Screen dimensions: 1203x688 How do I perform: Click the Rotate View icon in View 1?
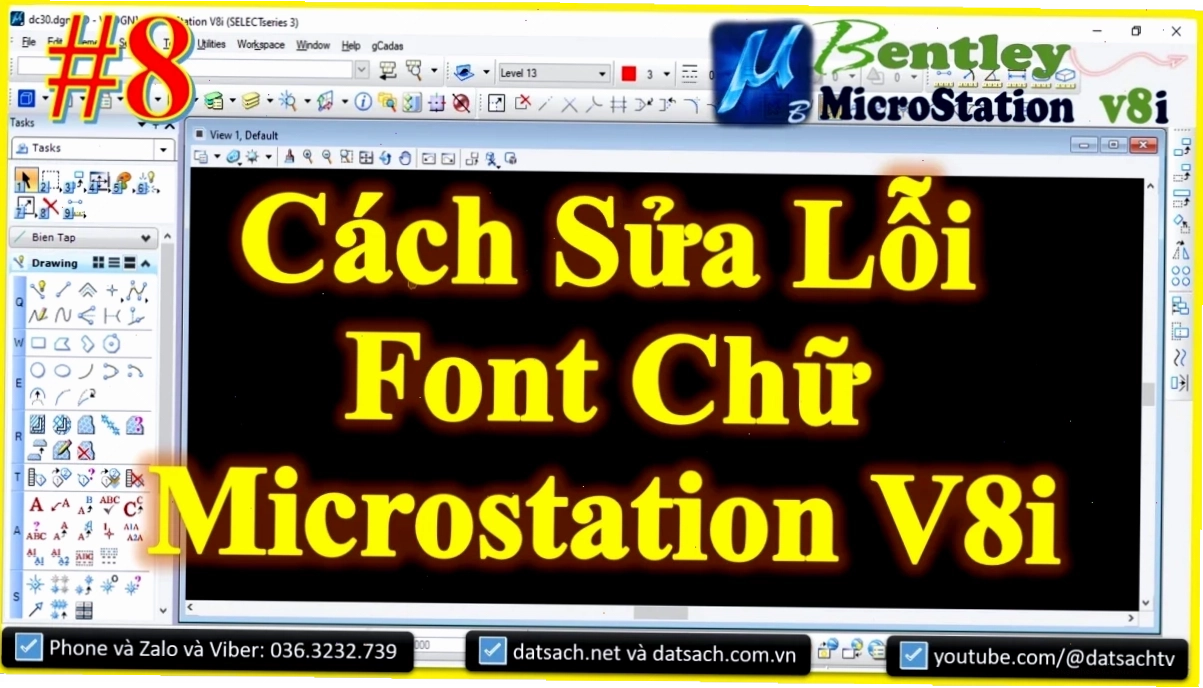pos(385,157)
